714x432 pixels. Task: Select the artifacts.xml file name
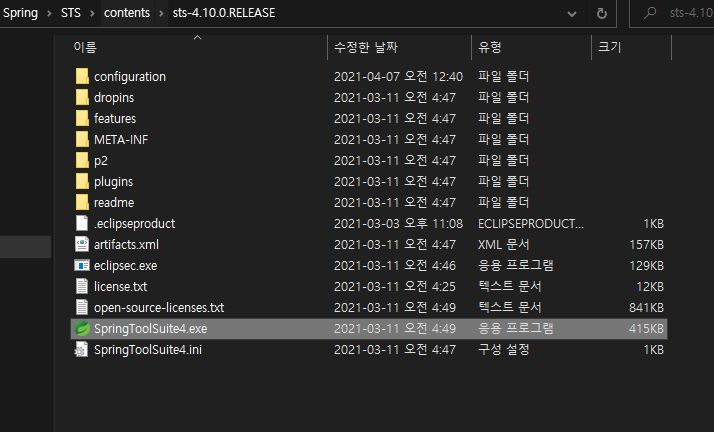pyautogui.click(x=127, y=244)
